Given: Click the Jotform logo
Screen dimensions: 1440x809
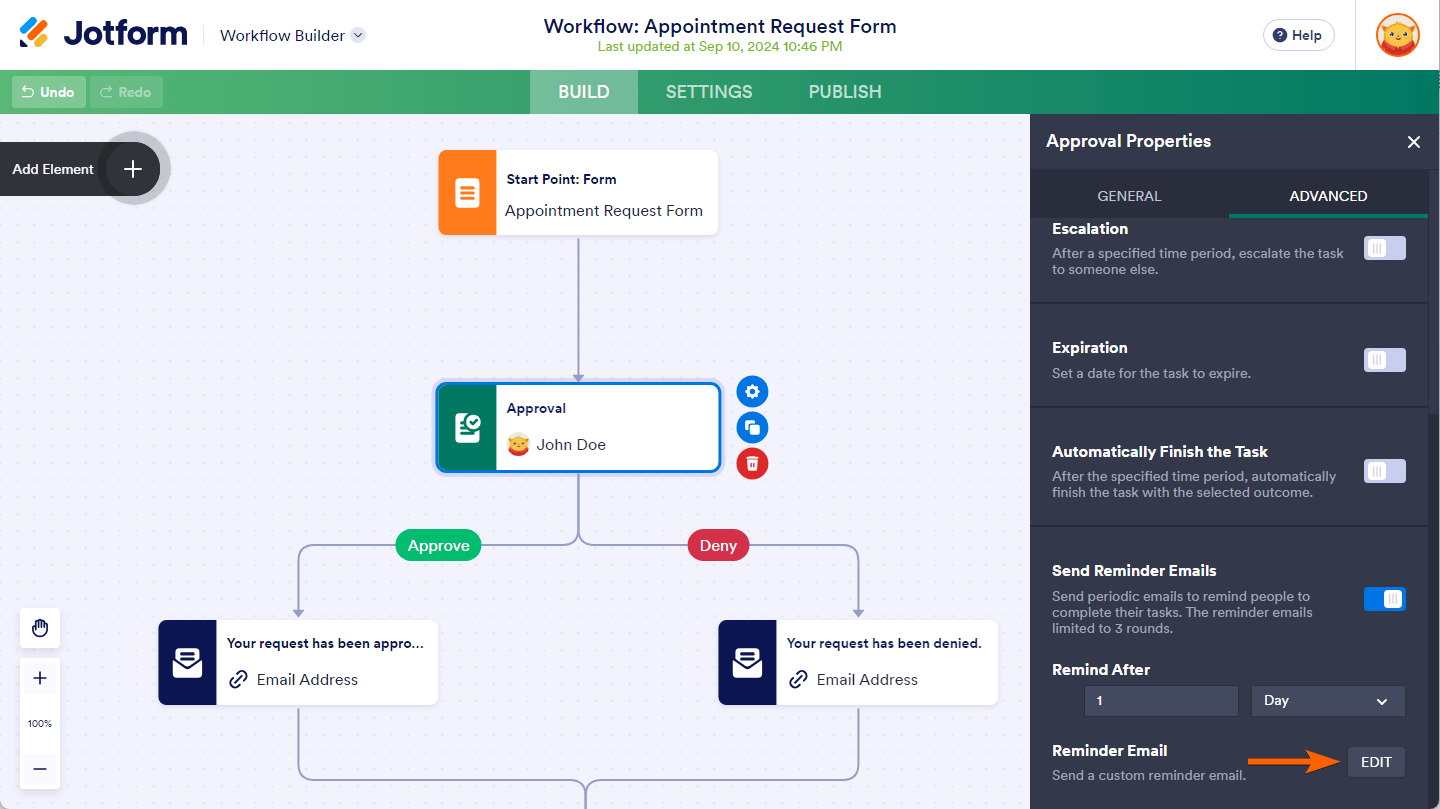Looking at the screenshot, I should (103, 34).
